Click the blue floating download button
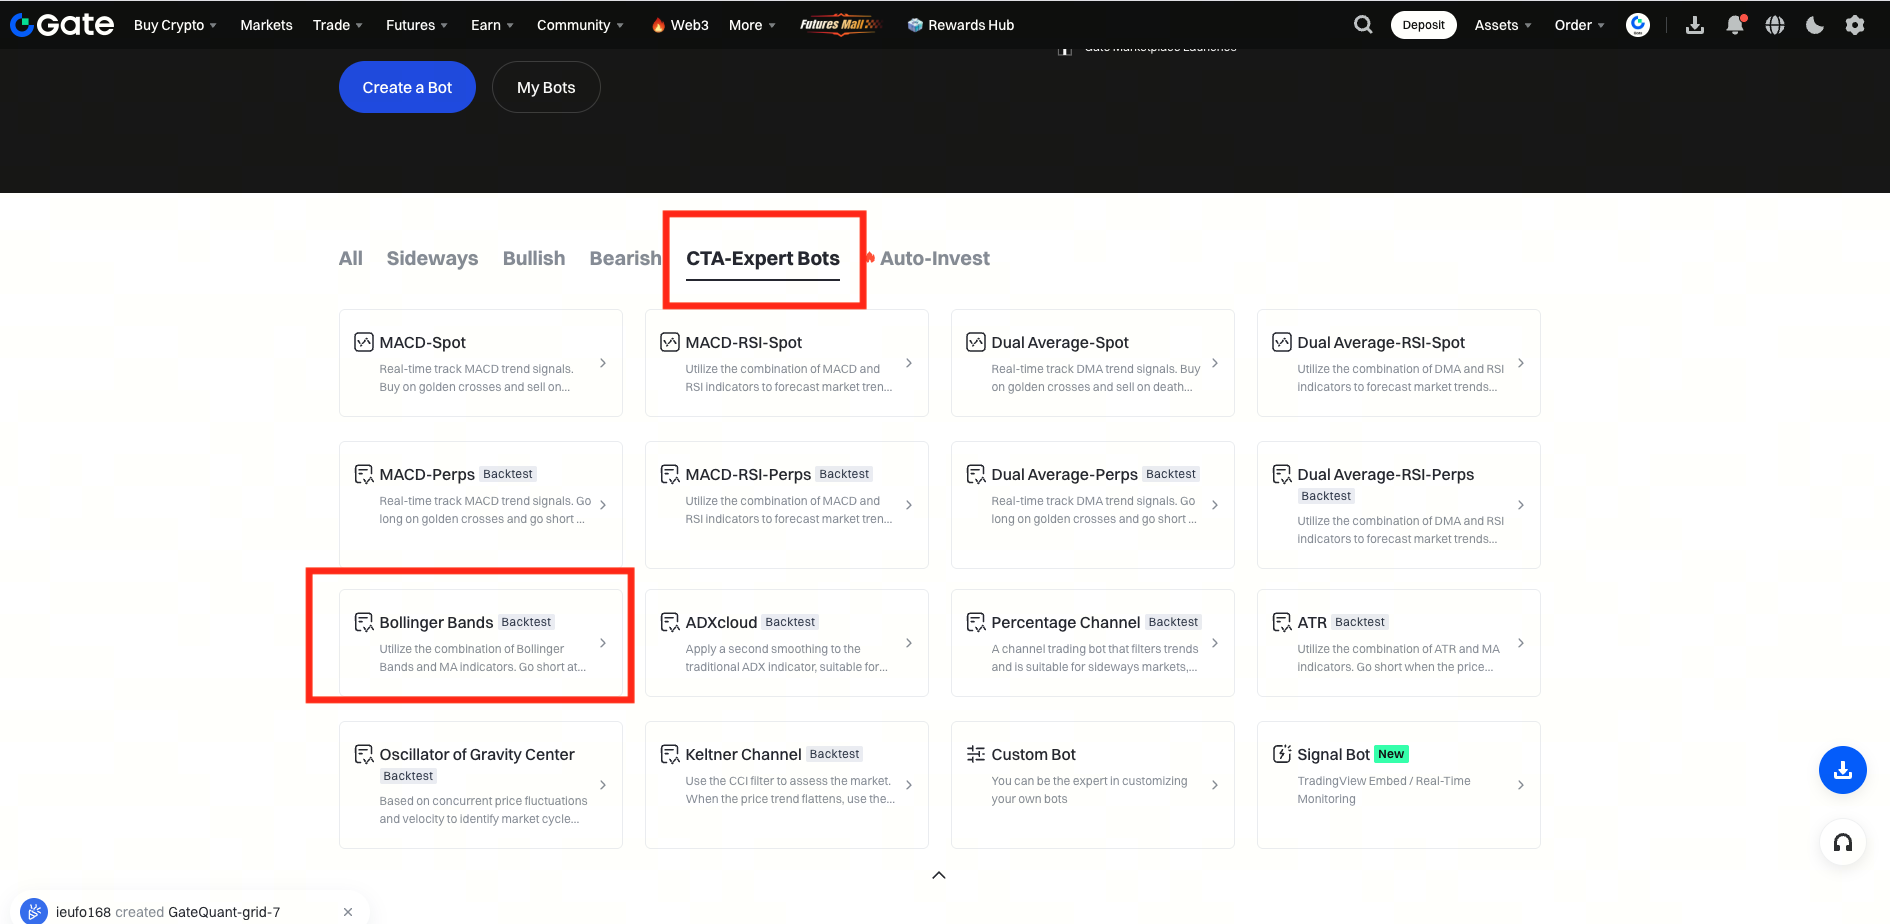The width and height of the screenshot is (1890, 924). pos(1842,770)
